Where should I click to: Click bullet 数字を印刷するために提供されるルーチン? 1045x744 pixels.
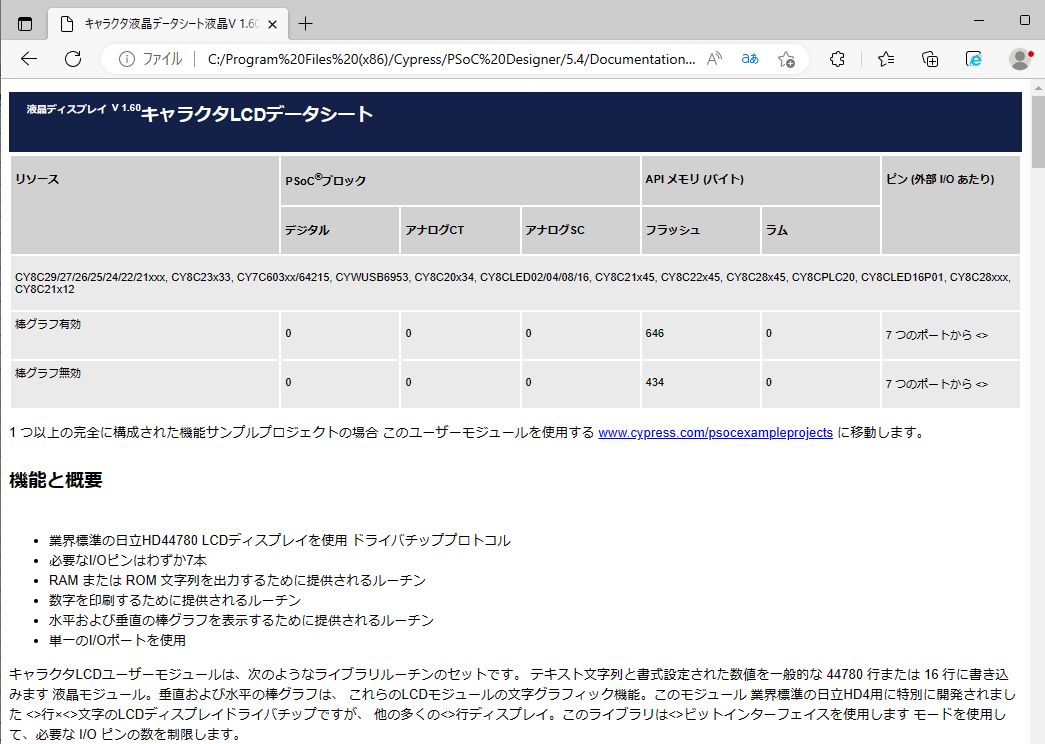coord(175,601)
